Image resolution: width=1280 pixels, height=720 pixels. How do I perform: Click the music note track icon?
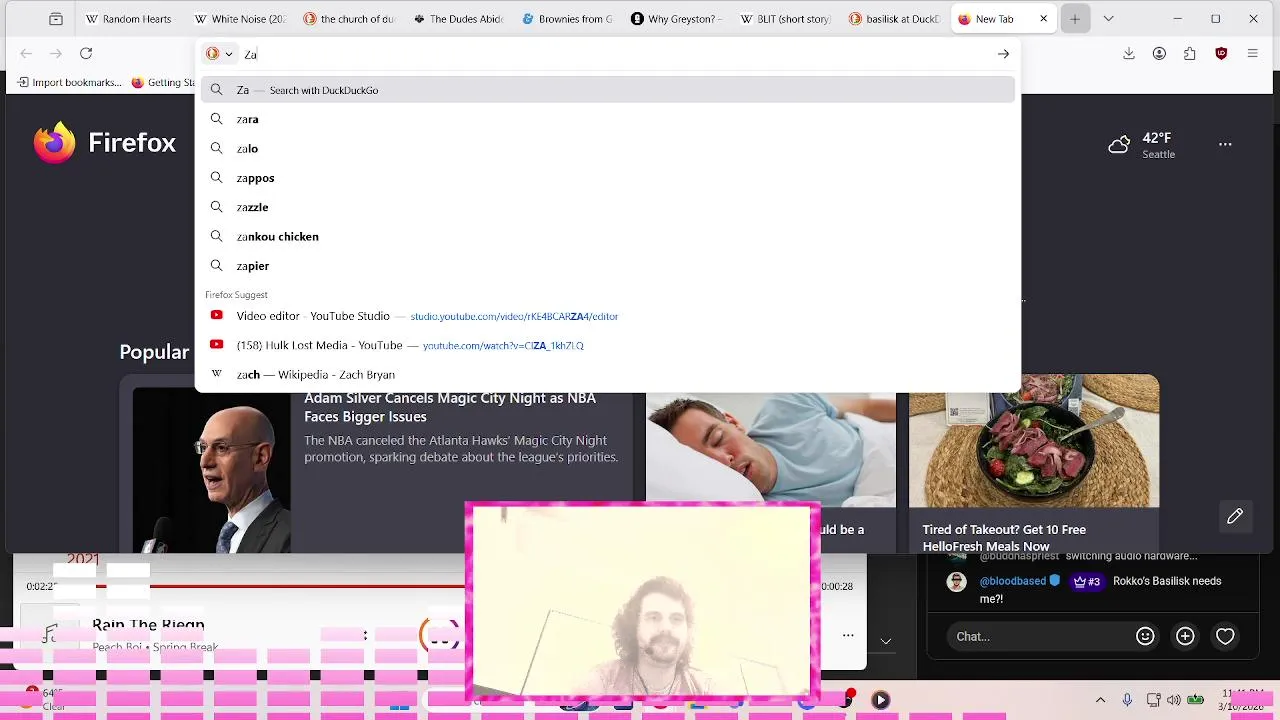coord(50,634)
